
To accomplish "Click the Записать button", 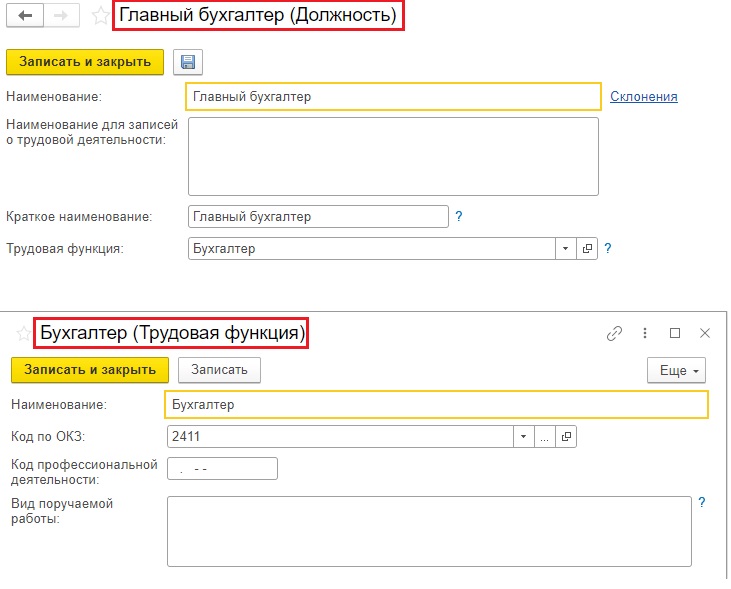I will (x=219, y=370).
